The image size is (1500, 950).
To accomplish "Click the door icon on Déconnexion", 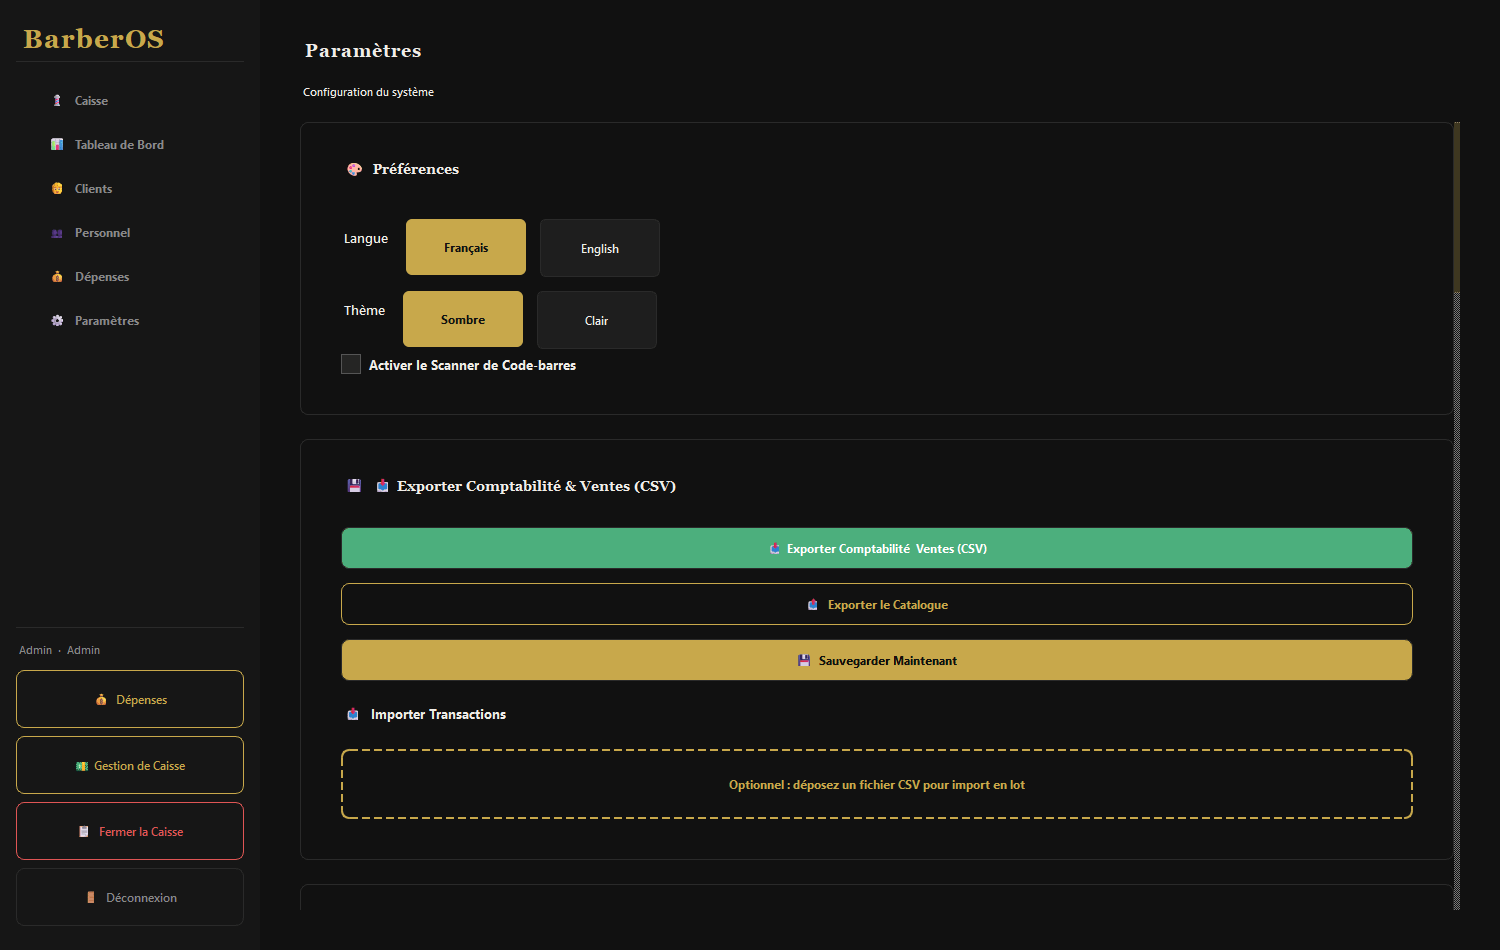I will 91,898.
